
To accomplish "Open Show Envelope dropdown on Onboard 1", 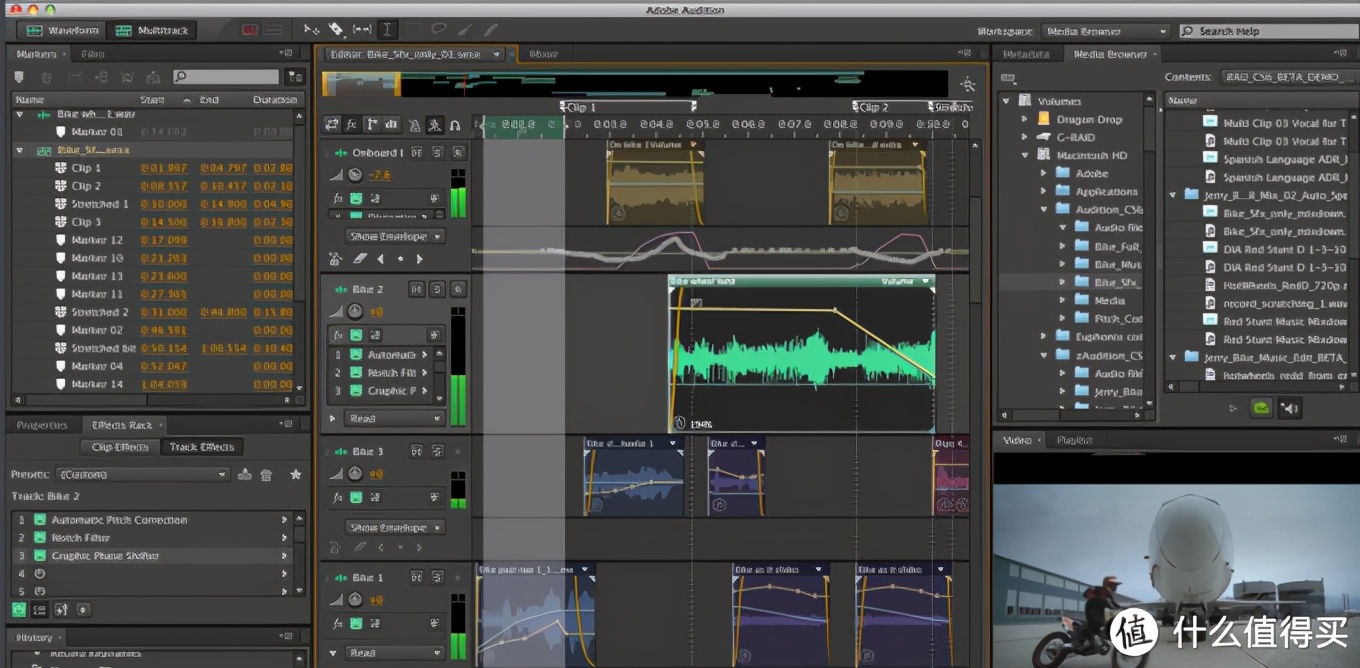I will point(395,237).
